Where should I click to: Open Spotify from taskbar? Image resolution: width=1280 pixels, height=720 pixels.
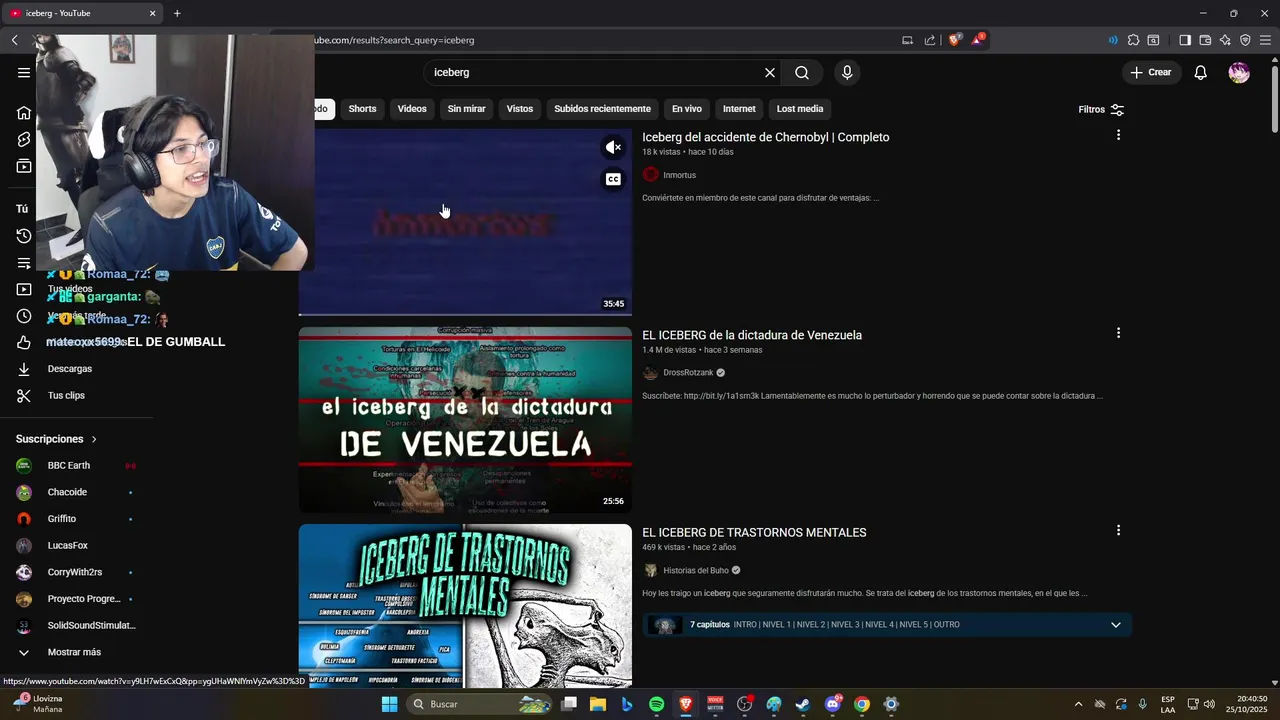click(x=657, y=704)
